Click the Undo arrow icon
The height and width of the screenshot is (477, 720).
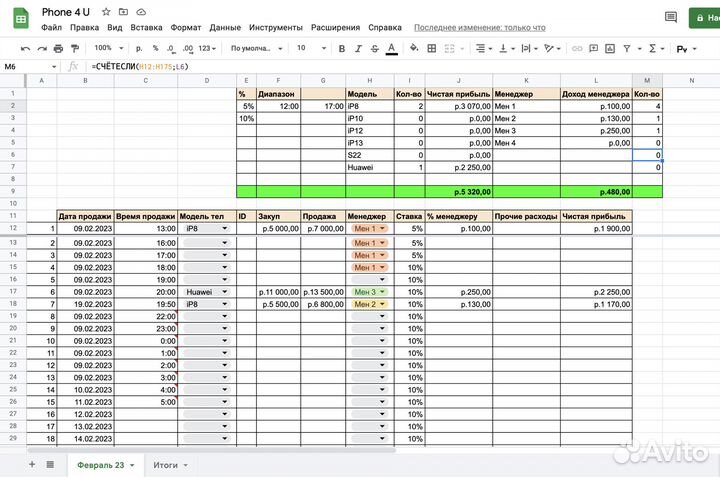point(25,48)
